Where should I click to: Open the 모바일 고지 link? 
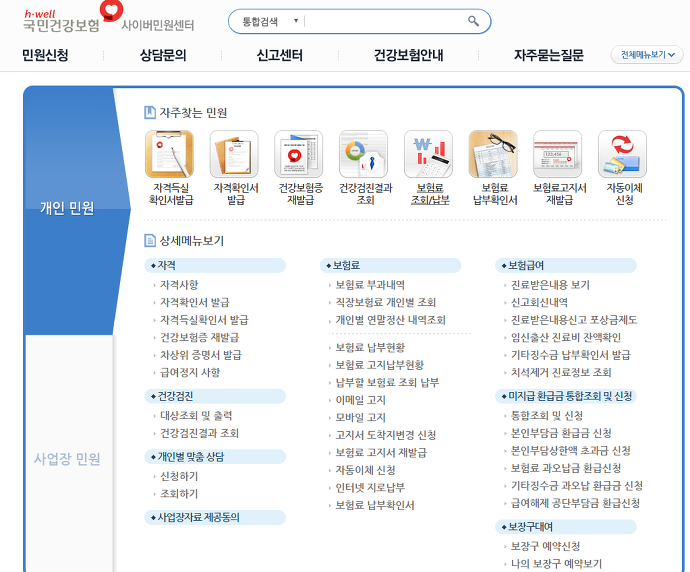click(360, 418)
